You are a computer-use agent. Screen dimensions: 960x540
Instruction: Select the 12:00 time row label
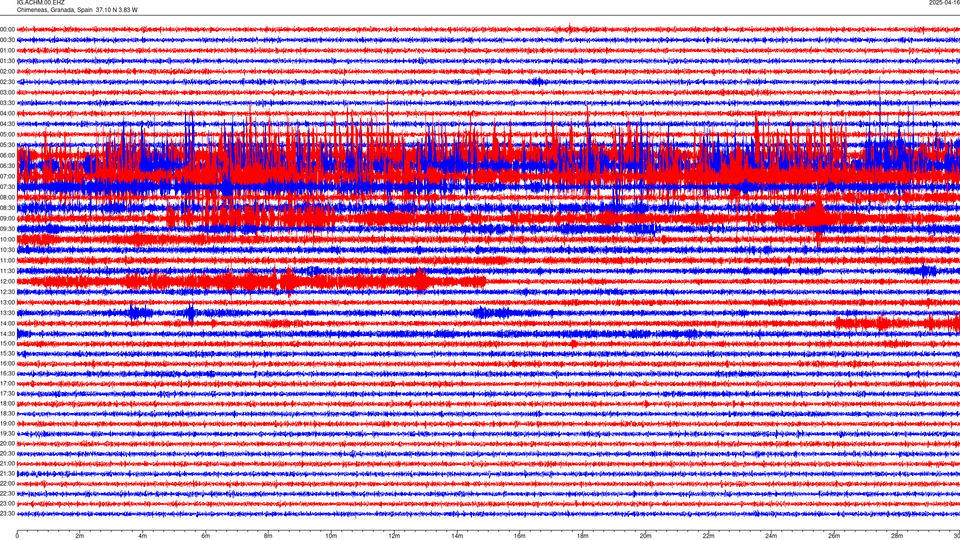pyautogui.click(x=7, y=282)
